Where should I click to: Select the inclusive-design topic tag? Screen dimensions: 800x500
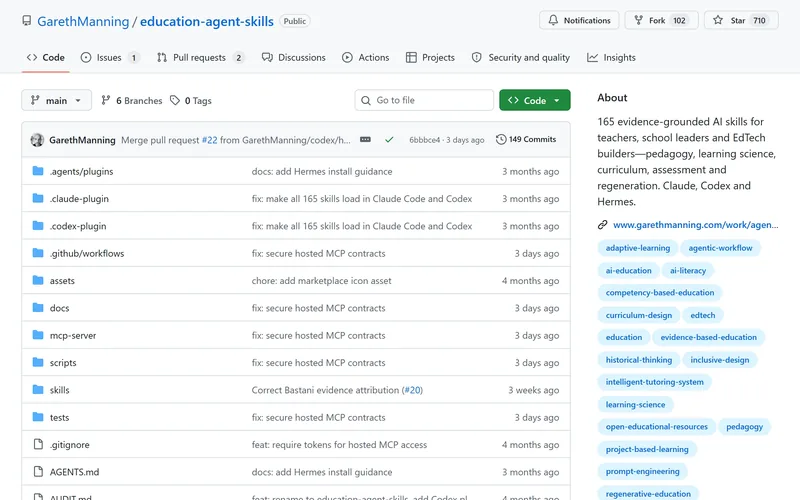(x=719, y=360)
